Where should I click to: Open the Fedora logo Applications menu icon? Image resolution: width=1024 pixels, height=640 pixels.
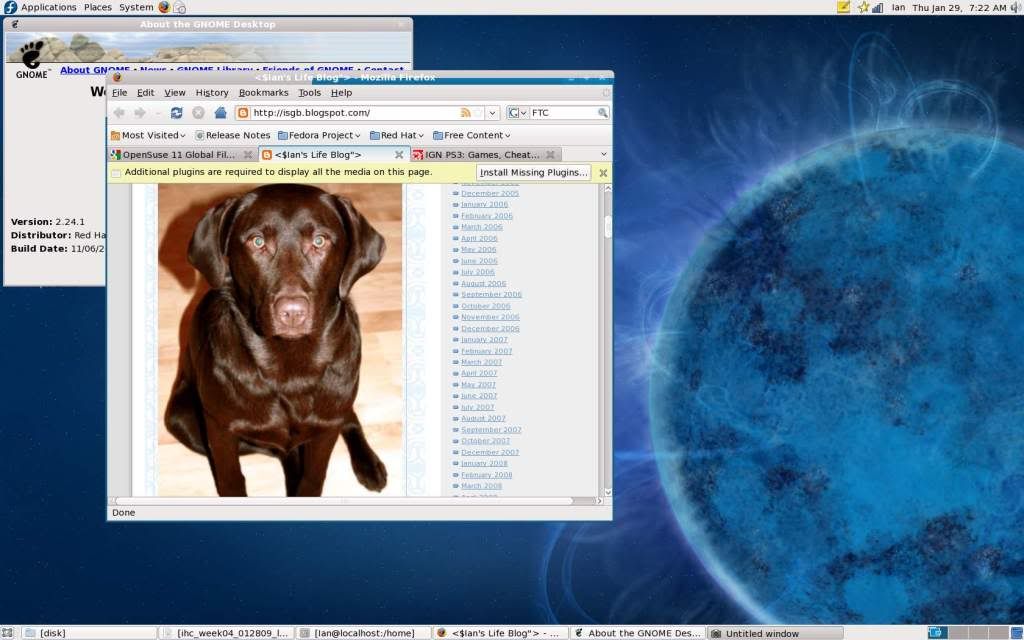pos(10,7)
